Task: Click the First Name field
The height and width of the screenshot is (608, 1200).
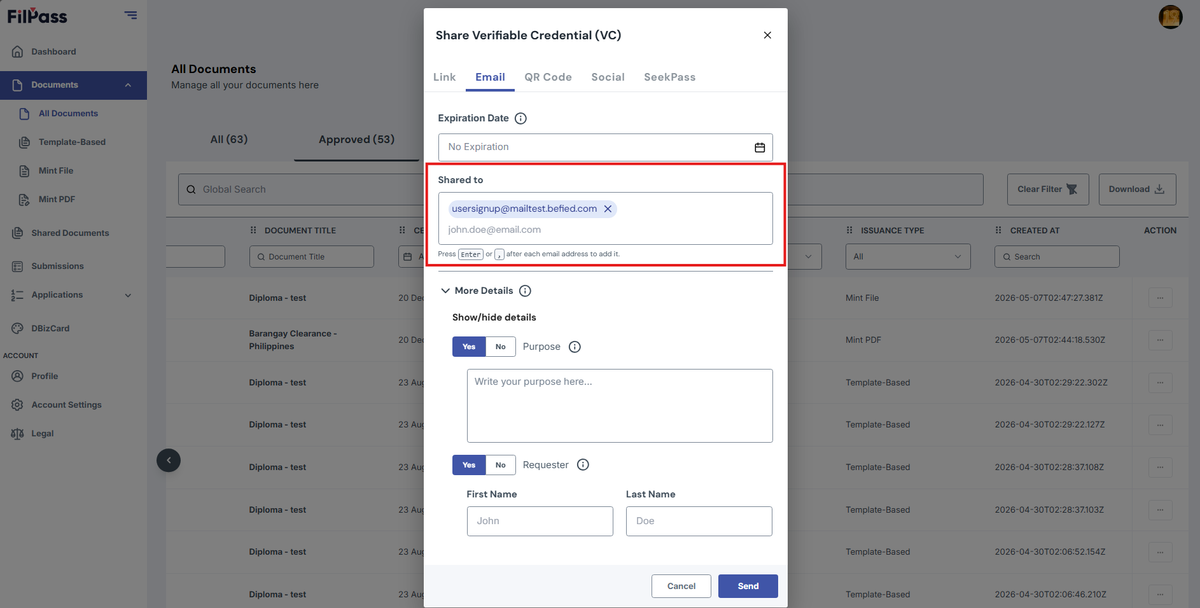Action: (x=540, y=521)
